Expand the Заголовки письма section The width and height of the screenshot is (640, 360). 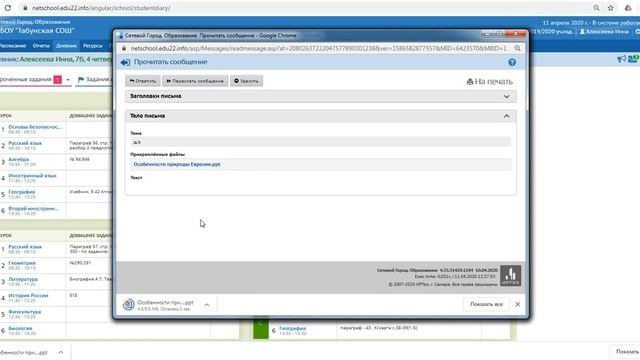tap(320, 96)
